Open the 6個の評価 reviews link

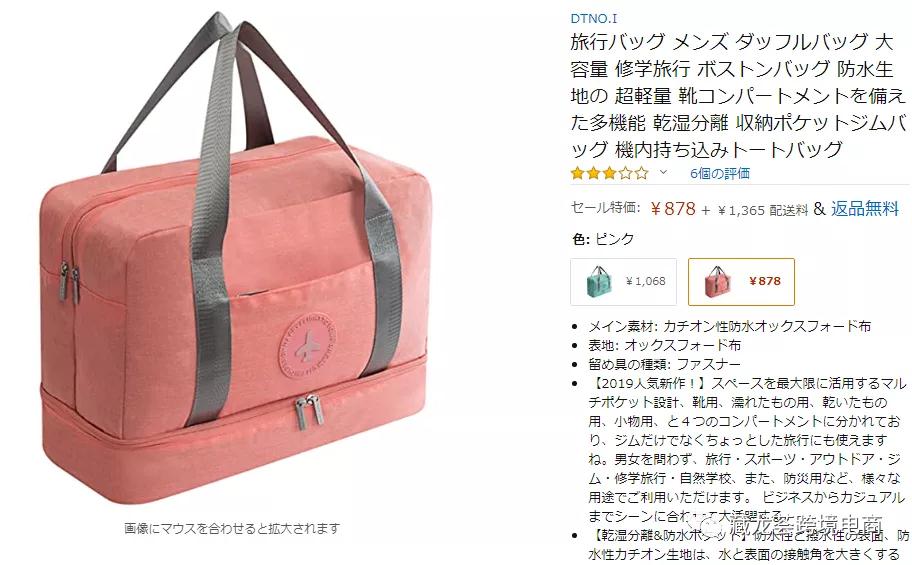click(719, 173)
